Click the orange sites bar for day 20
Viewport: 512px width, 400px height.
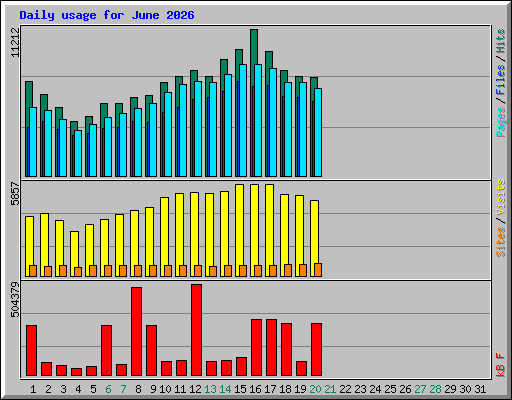coord(318,270)
